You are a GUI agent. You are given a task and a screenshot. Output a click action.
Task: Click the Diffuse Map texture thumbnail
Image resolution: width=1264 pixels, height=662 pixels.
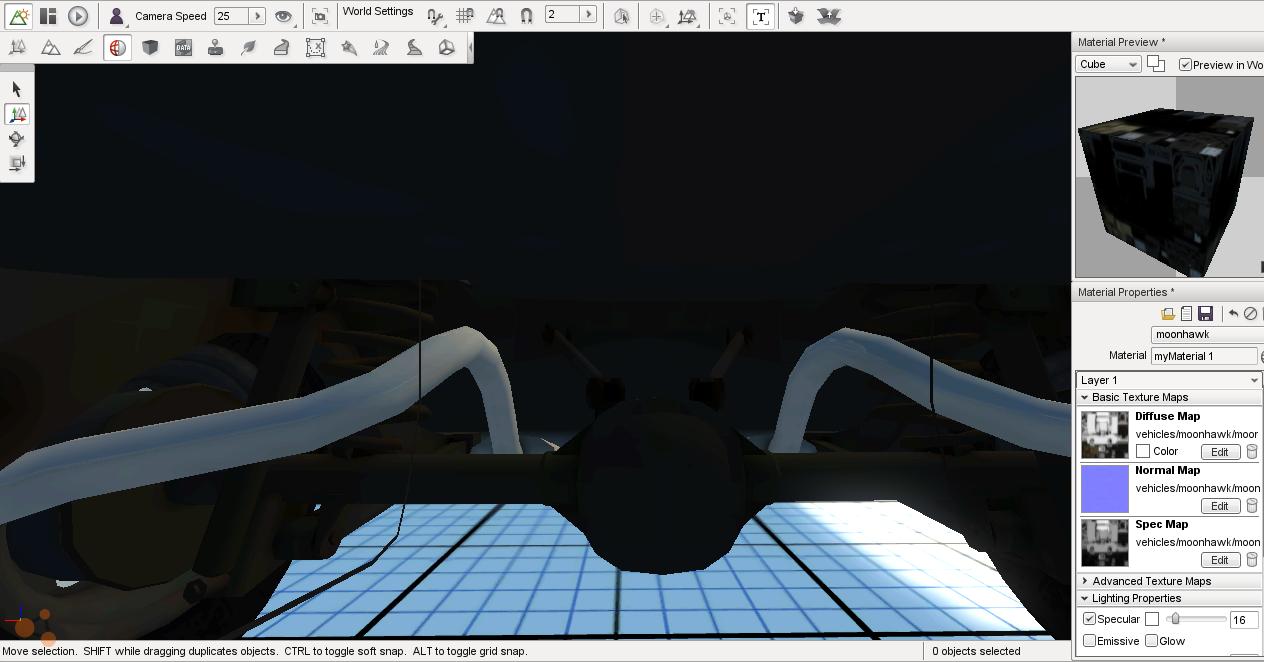[1105, 435]
